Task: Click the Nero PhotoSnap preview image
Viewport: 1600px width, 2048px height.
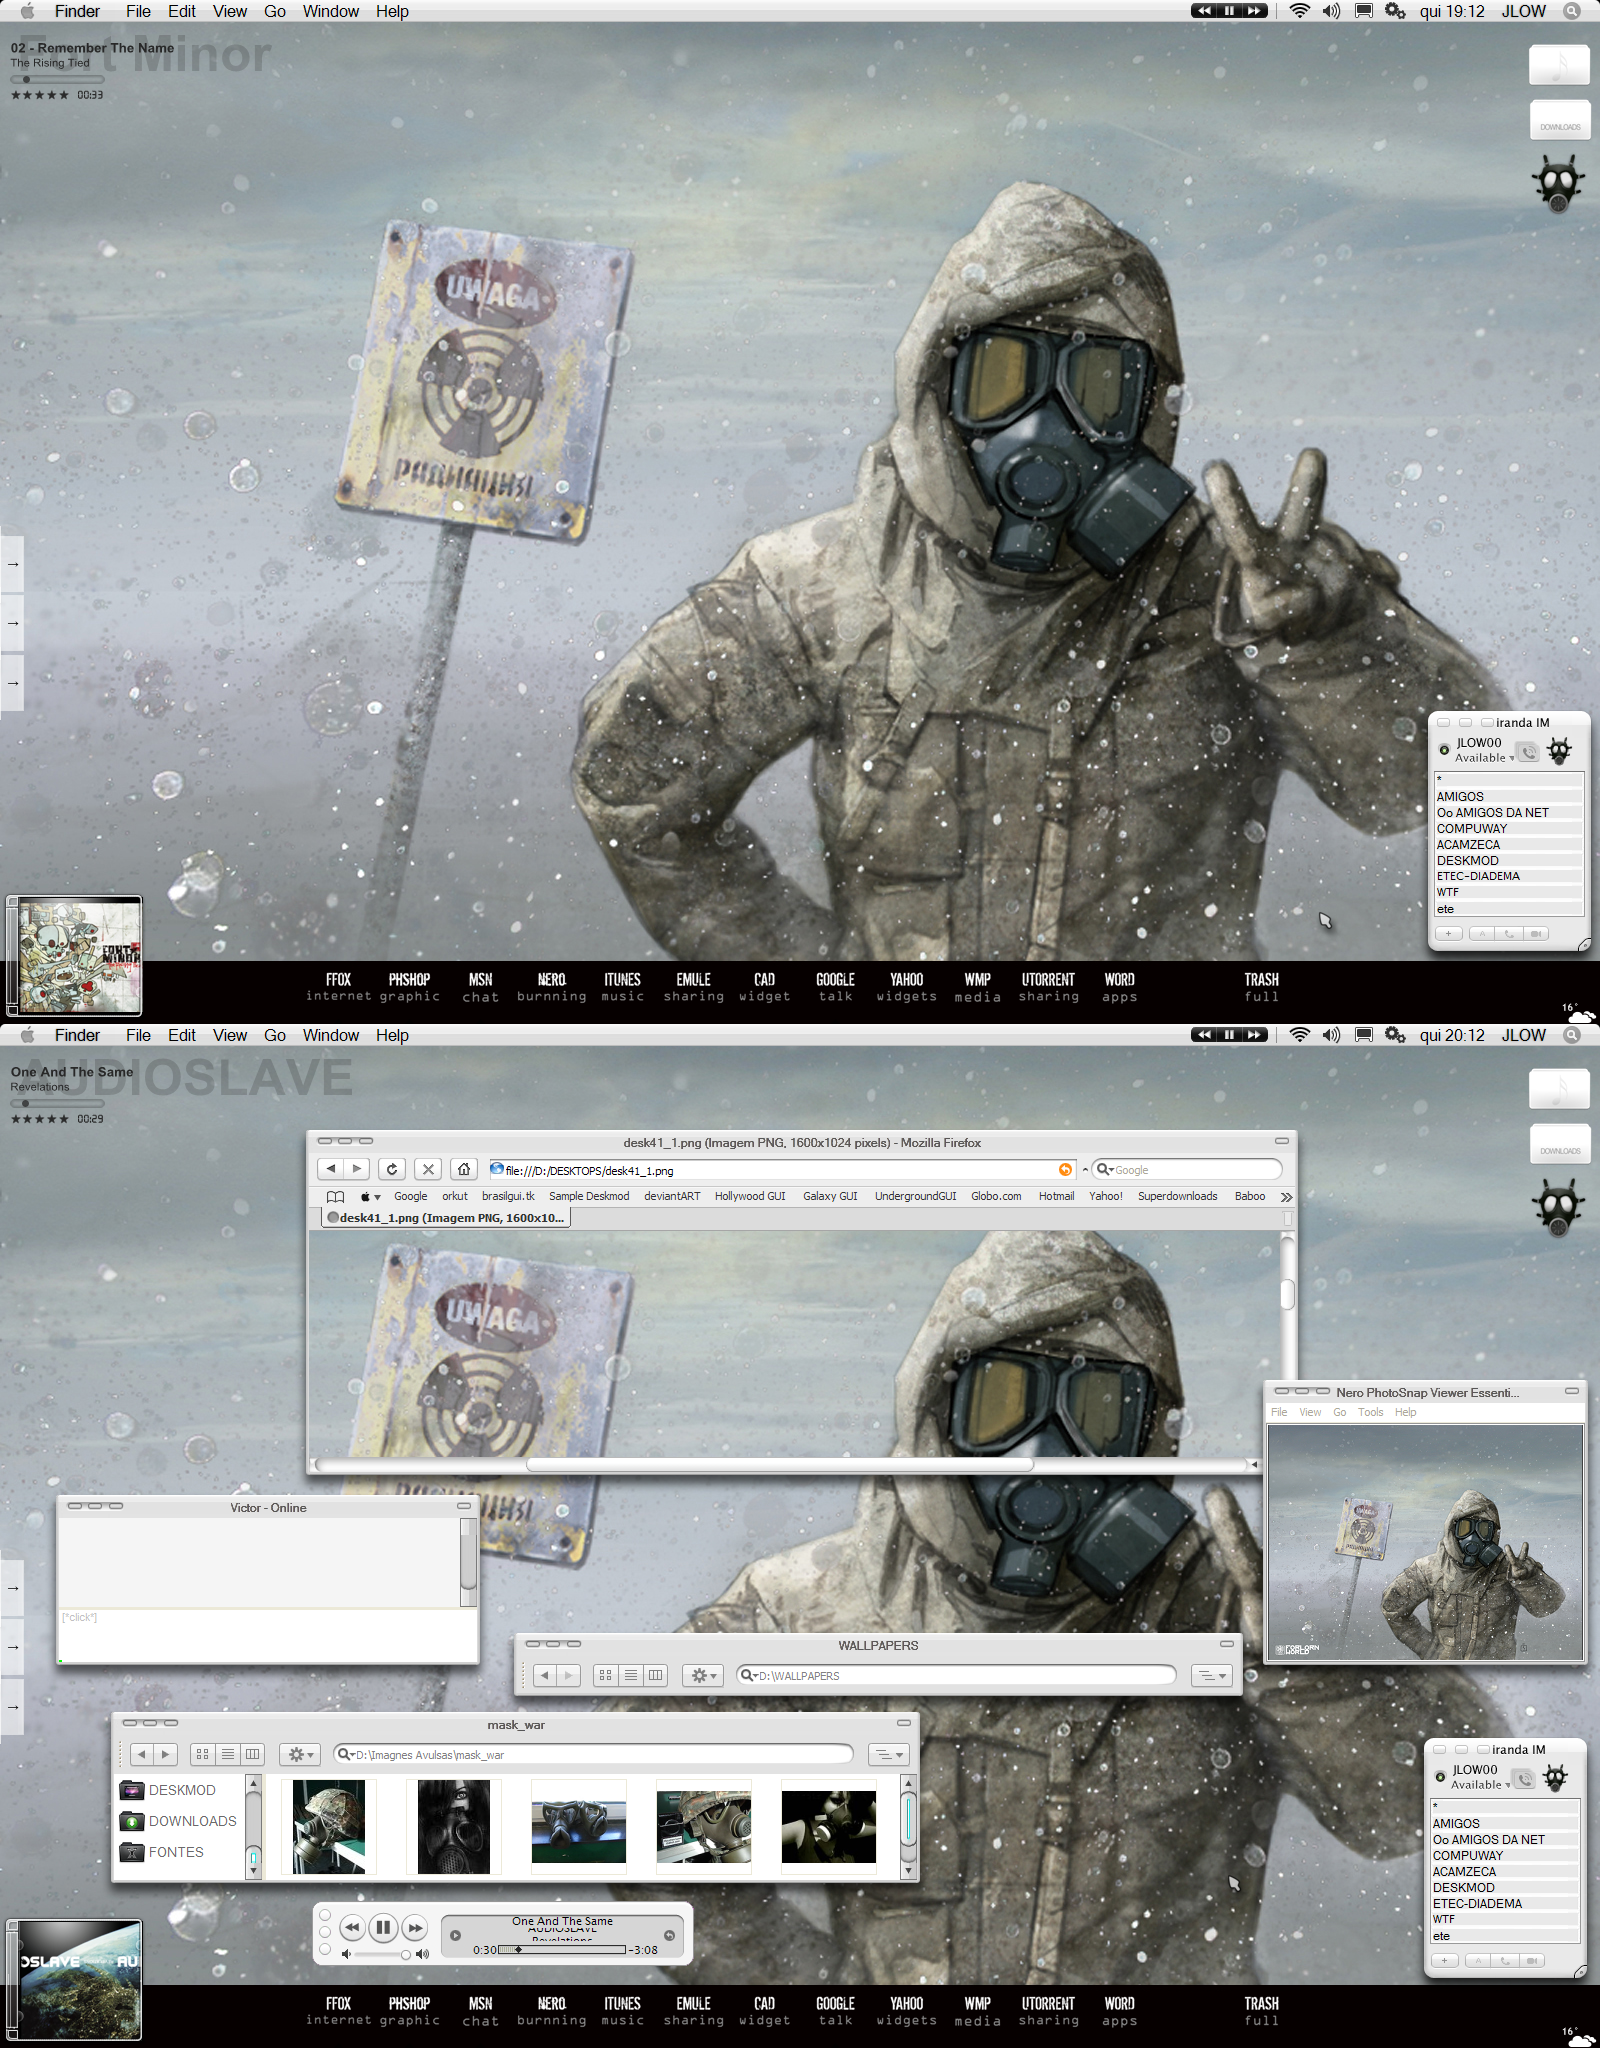Action: (1425, 1543)
